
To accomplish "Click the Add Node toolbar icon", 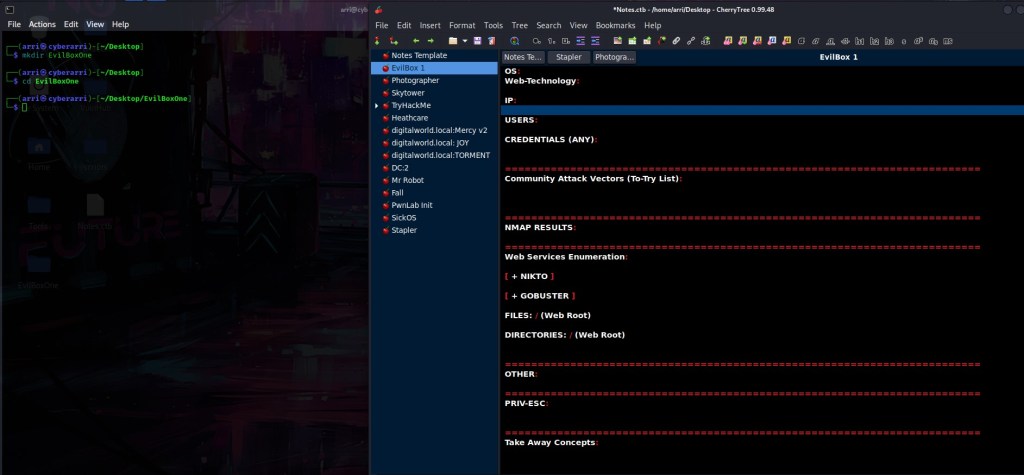I will pyautogui.click(x=377, y=41).
